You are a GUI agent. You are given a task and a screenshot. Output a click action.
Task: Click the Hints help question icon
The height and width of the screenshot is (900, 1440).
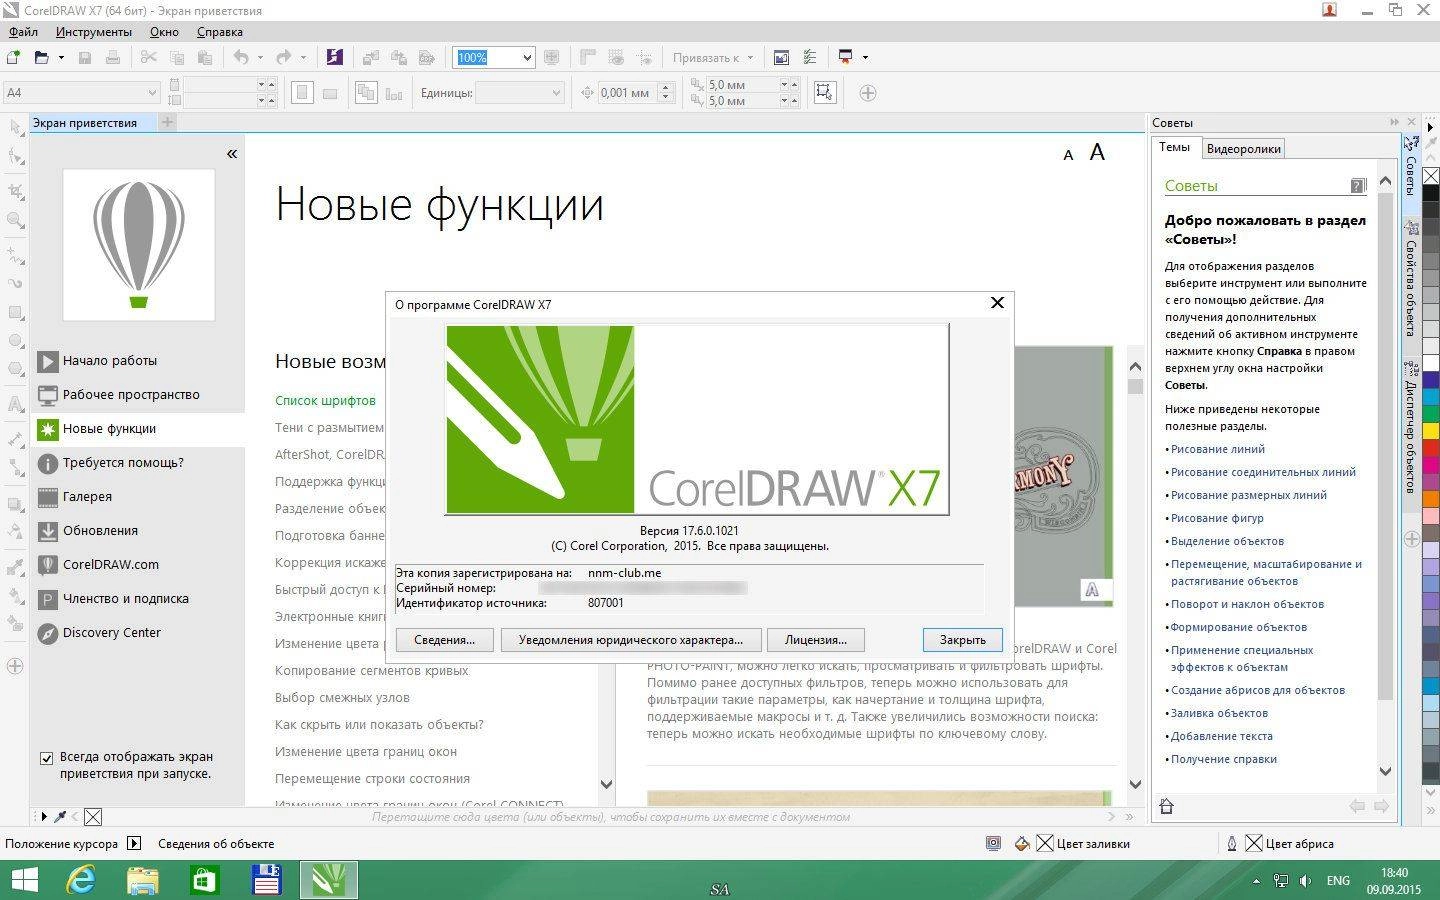tap(1358, 185)
